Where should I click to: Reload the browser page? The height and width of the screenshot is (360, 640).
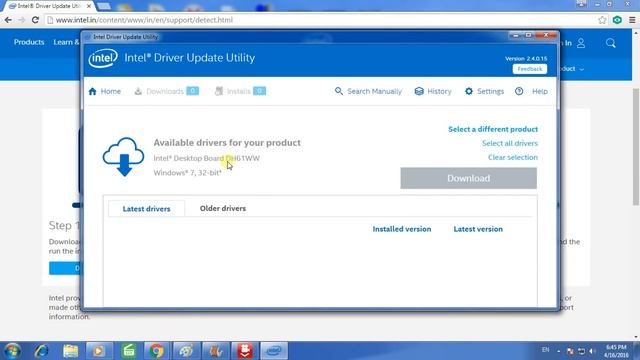point(35,20)
